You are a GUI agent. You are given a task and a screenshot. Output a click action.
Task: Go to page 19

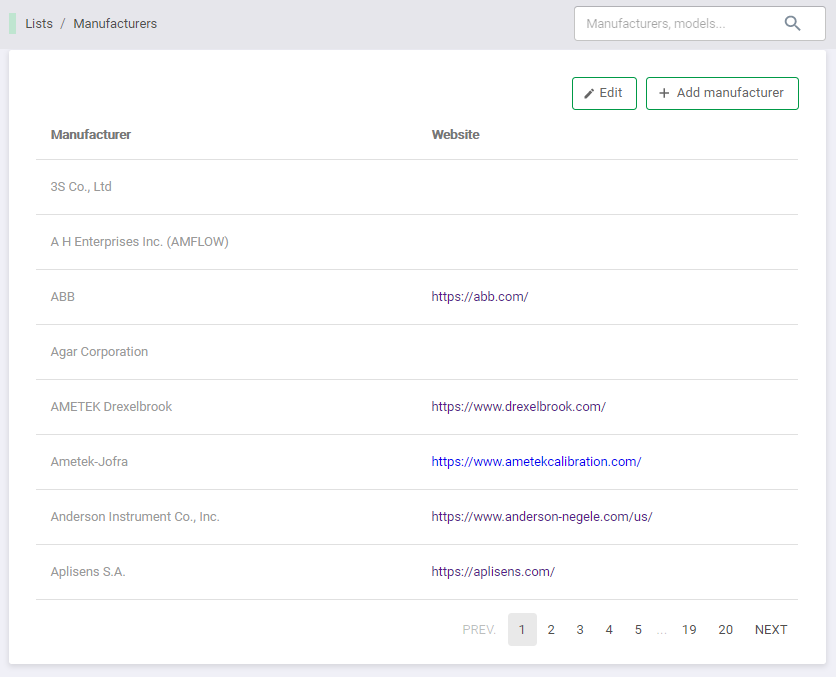tap(689, 630)
